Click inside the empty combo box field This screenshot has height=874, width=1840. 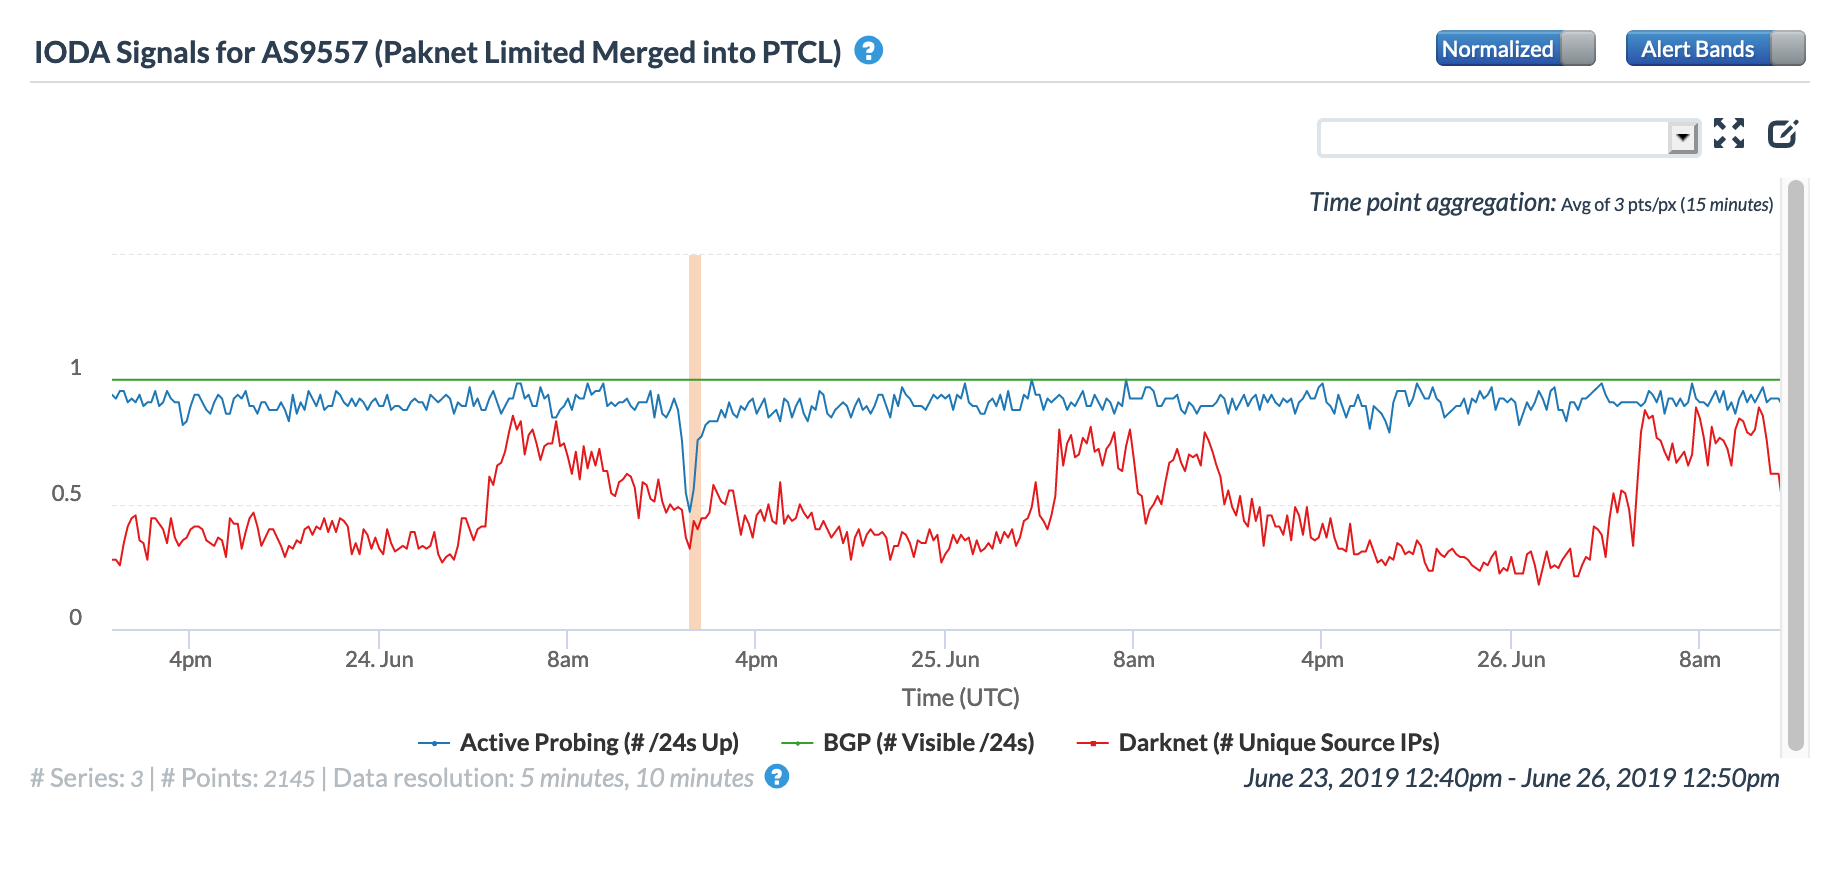click(1492, 137)
